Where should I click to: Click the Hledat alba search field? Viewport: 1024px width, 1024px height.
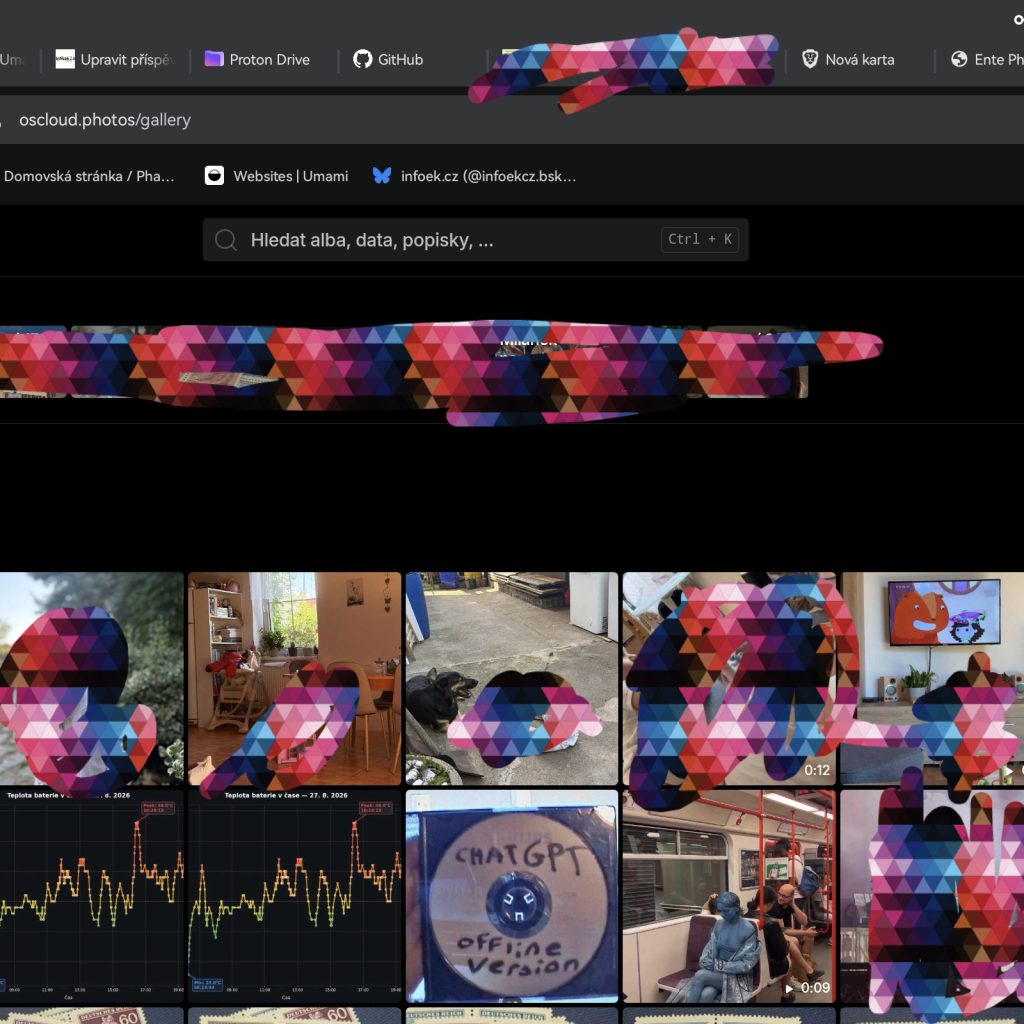point(475,240)
